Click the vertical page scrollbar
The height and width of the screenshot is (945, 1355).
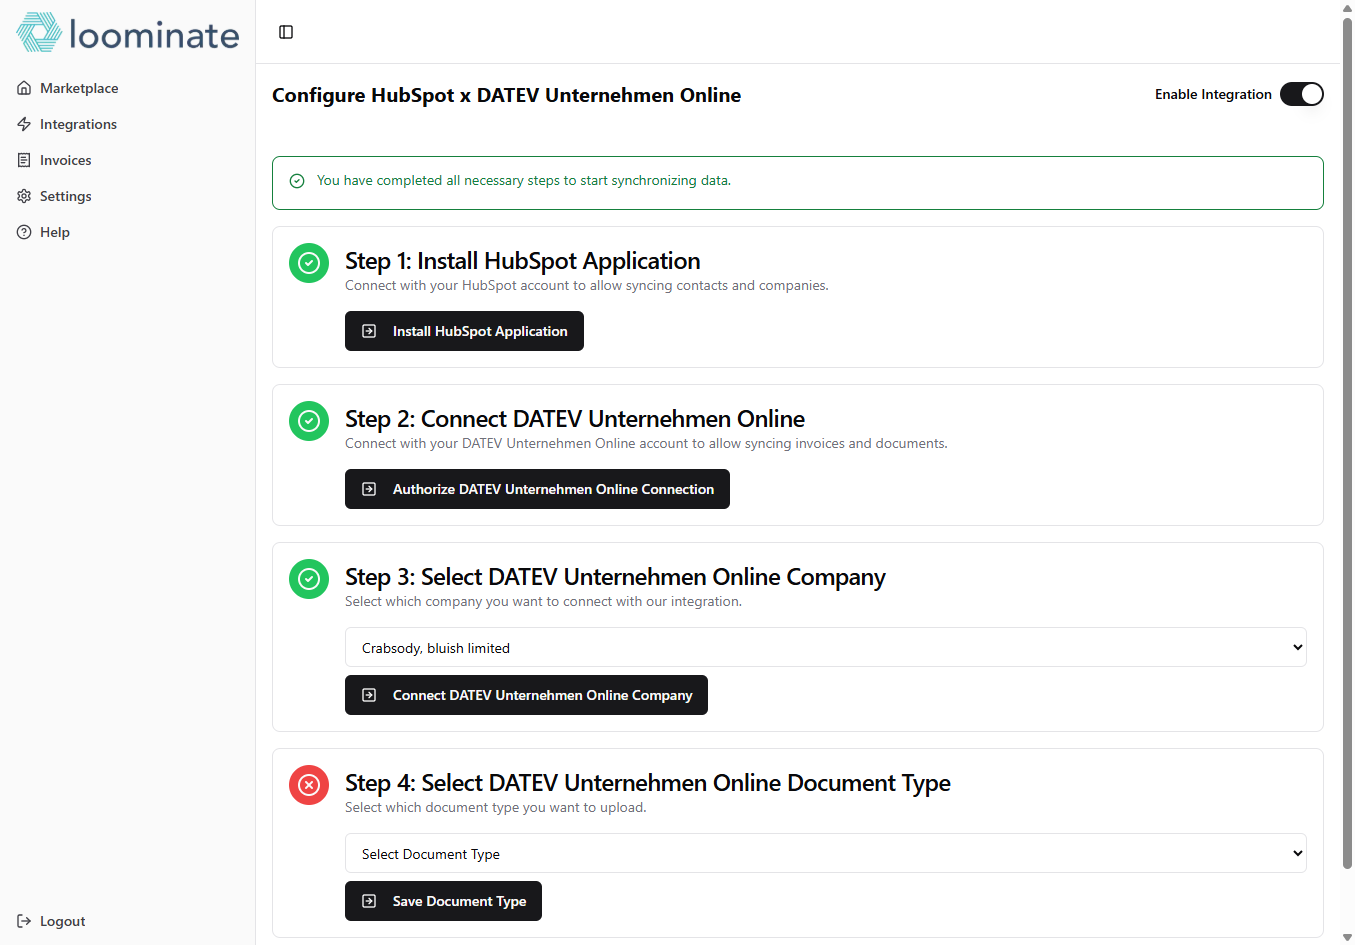click(1347, 440)
